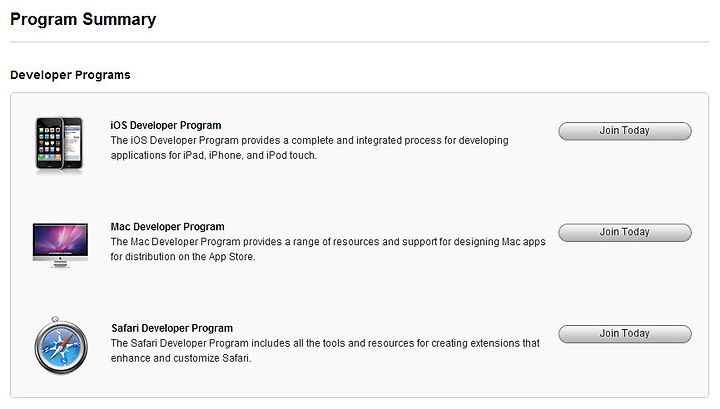
Task: Click the iMac desktop computer image
Action: (x=60, y=245)
